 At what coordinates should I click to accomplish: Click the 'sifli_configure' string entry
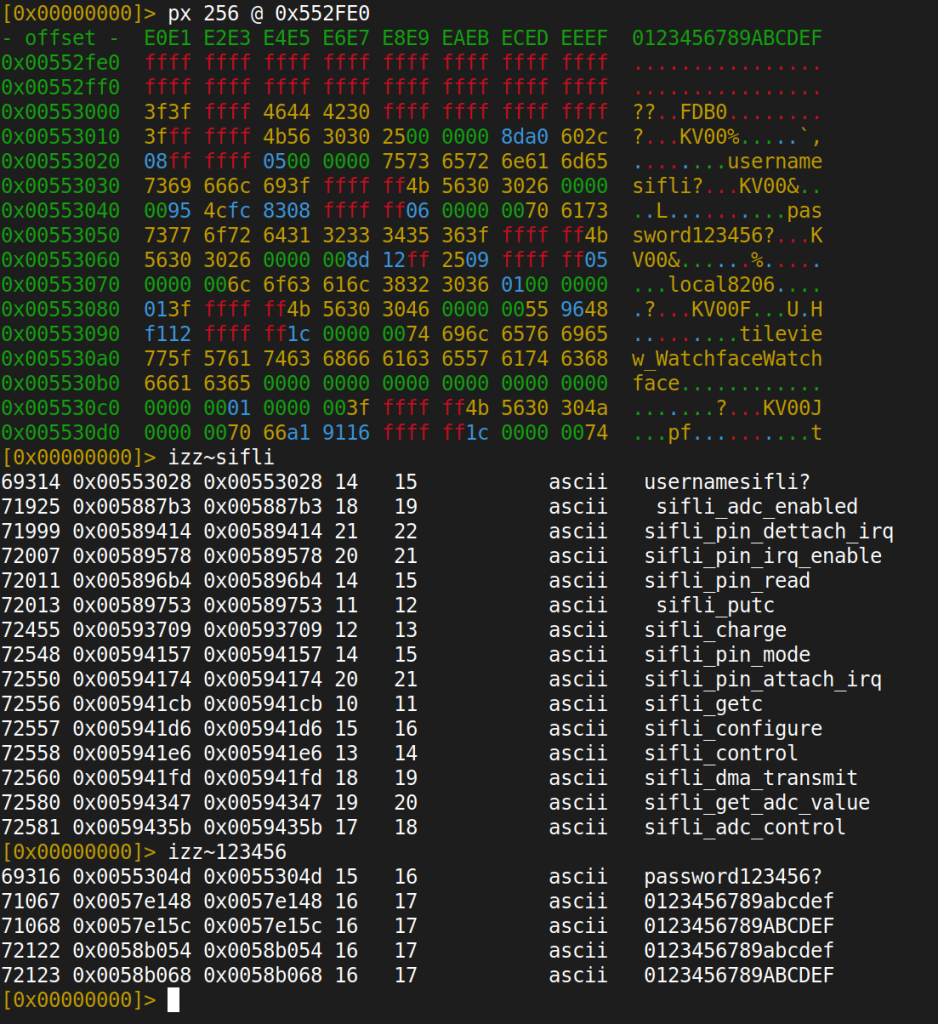point(733,729)
